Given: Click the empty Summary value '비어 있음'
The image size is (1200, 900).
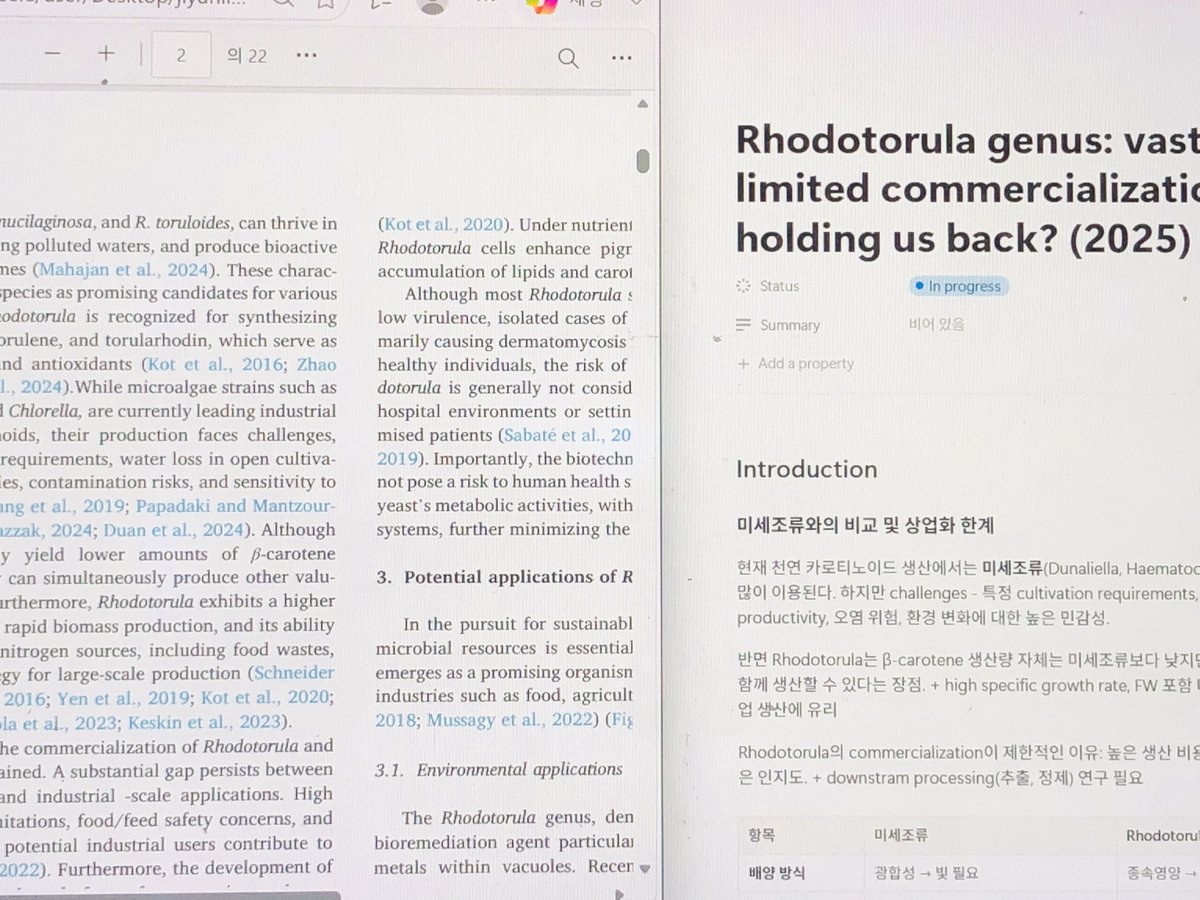Looking at the screenshot, I should (936, 324).
